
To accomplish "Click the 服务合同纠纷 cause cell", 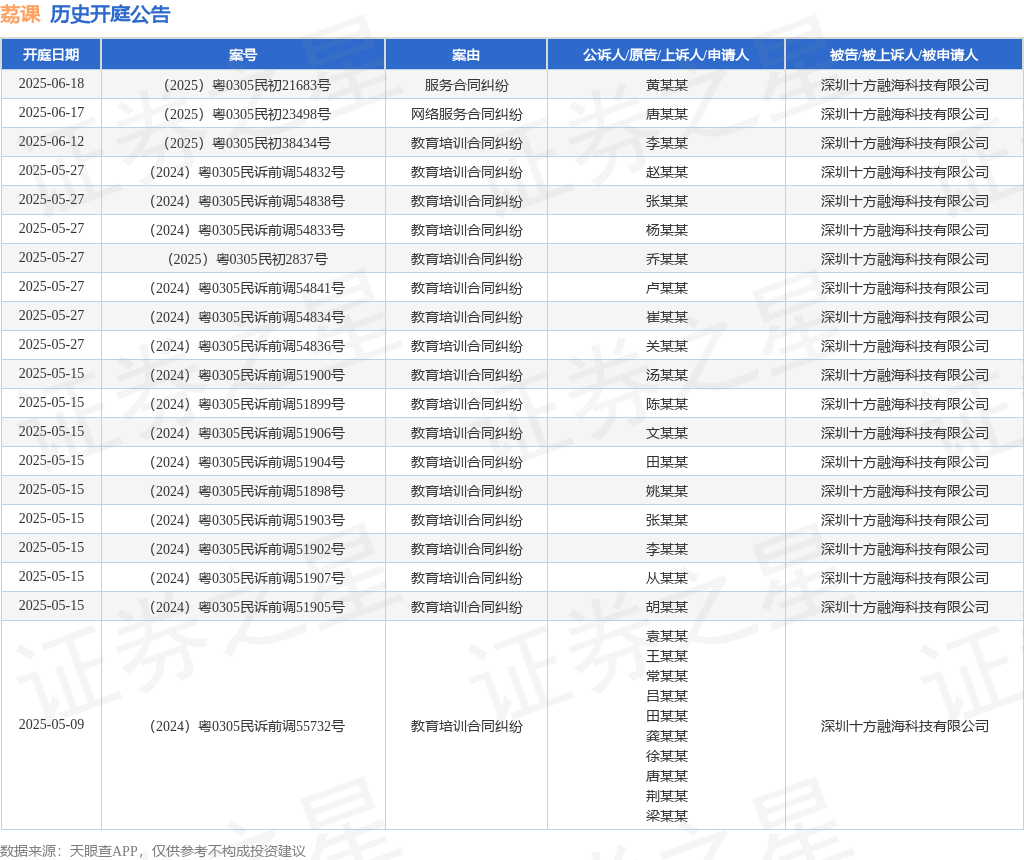I will 466,85.
